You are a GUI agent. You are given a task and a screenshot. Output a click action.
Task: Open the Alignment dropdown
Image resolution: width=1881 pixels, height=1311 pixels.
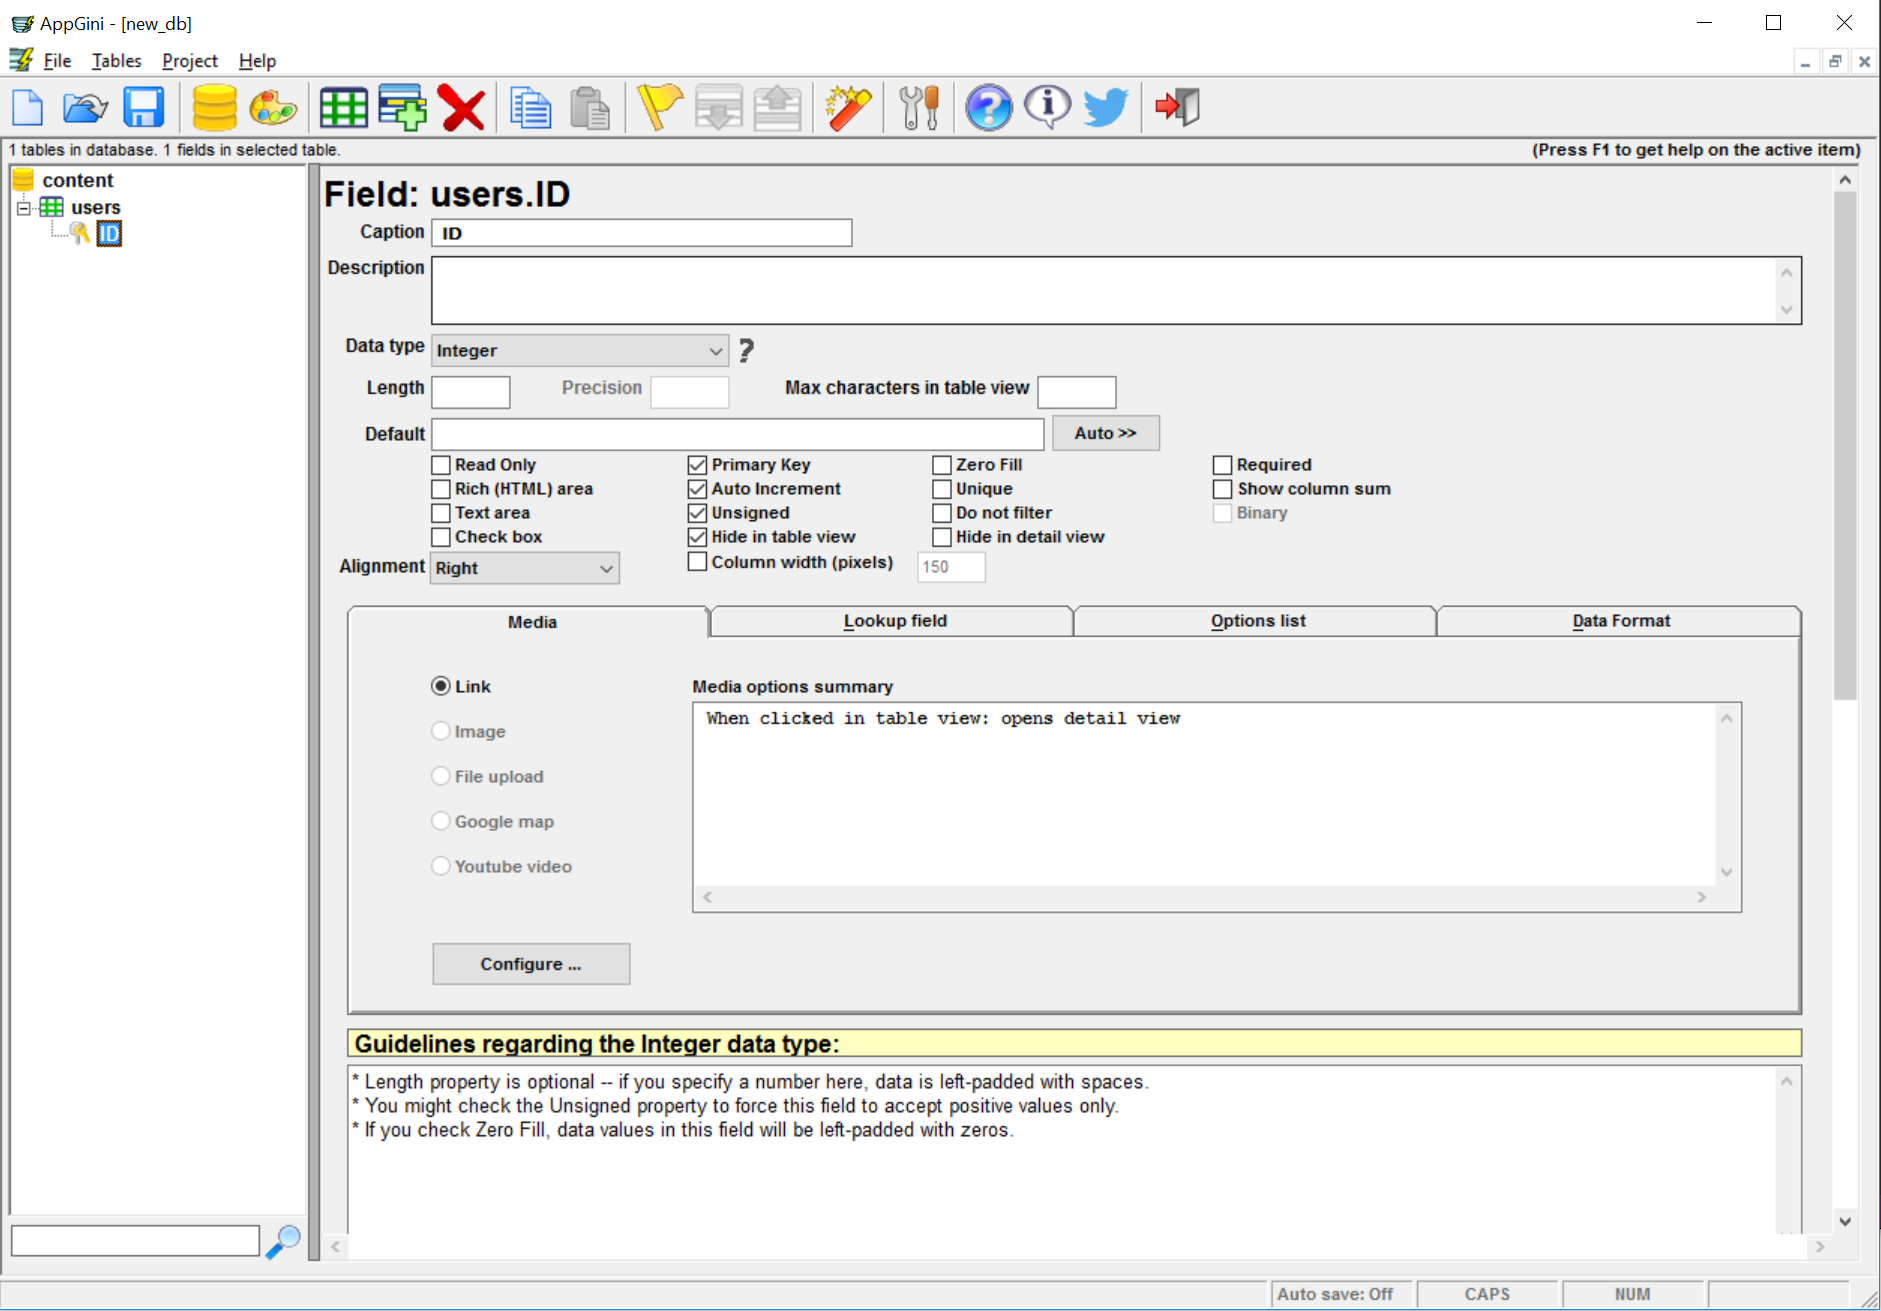(x=524, y=568)
